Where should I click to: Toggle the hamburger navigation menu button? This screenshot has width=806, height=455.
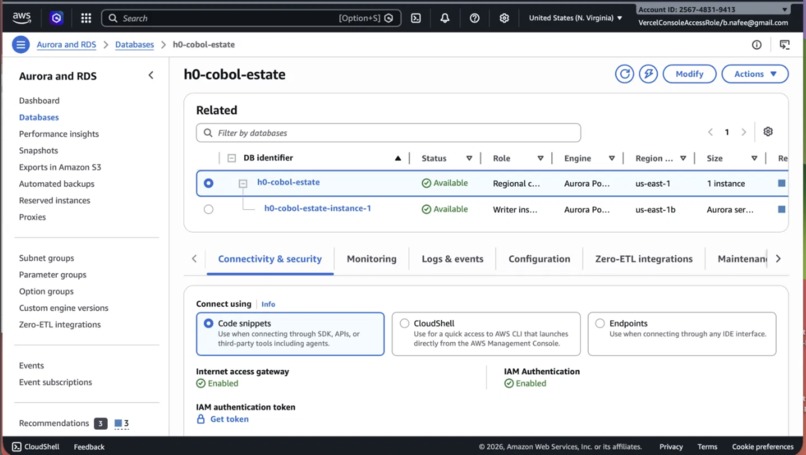(x=21, y=45)
